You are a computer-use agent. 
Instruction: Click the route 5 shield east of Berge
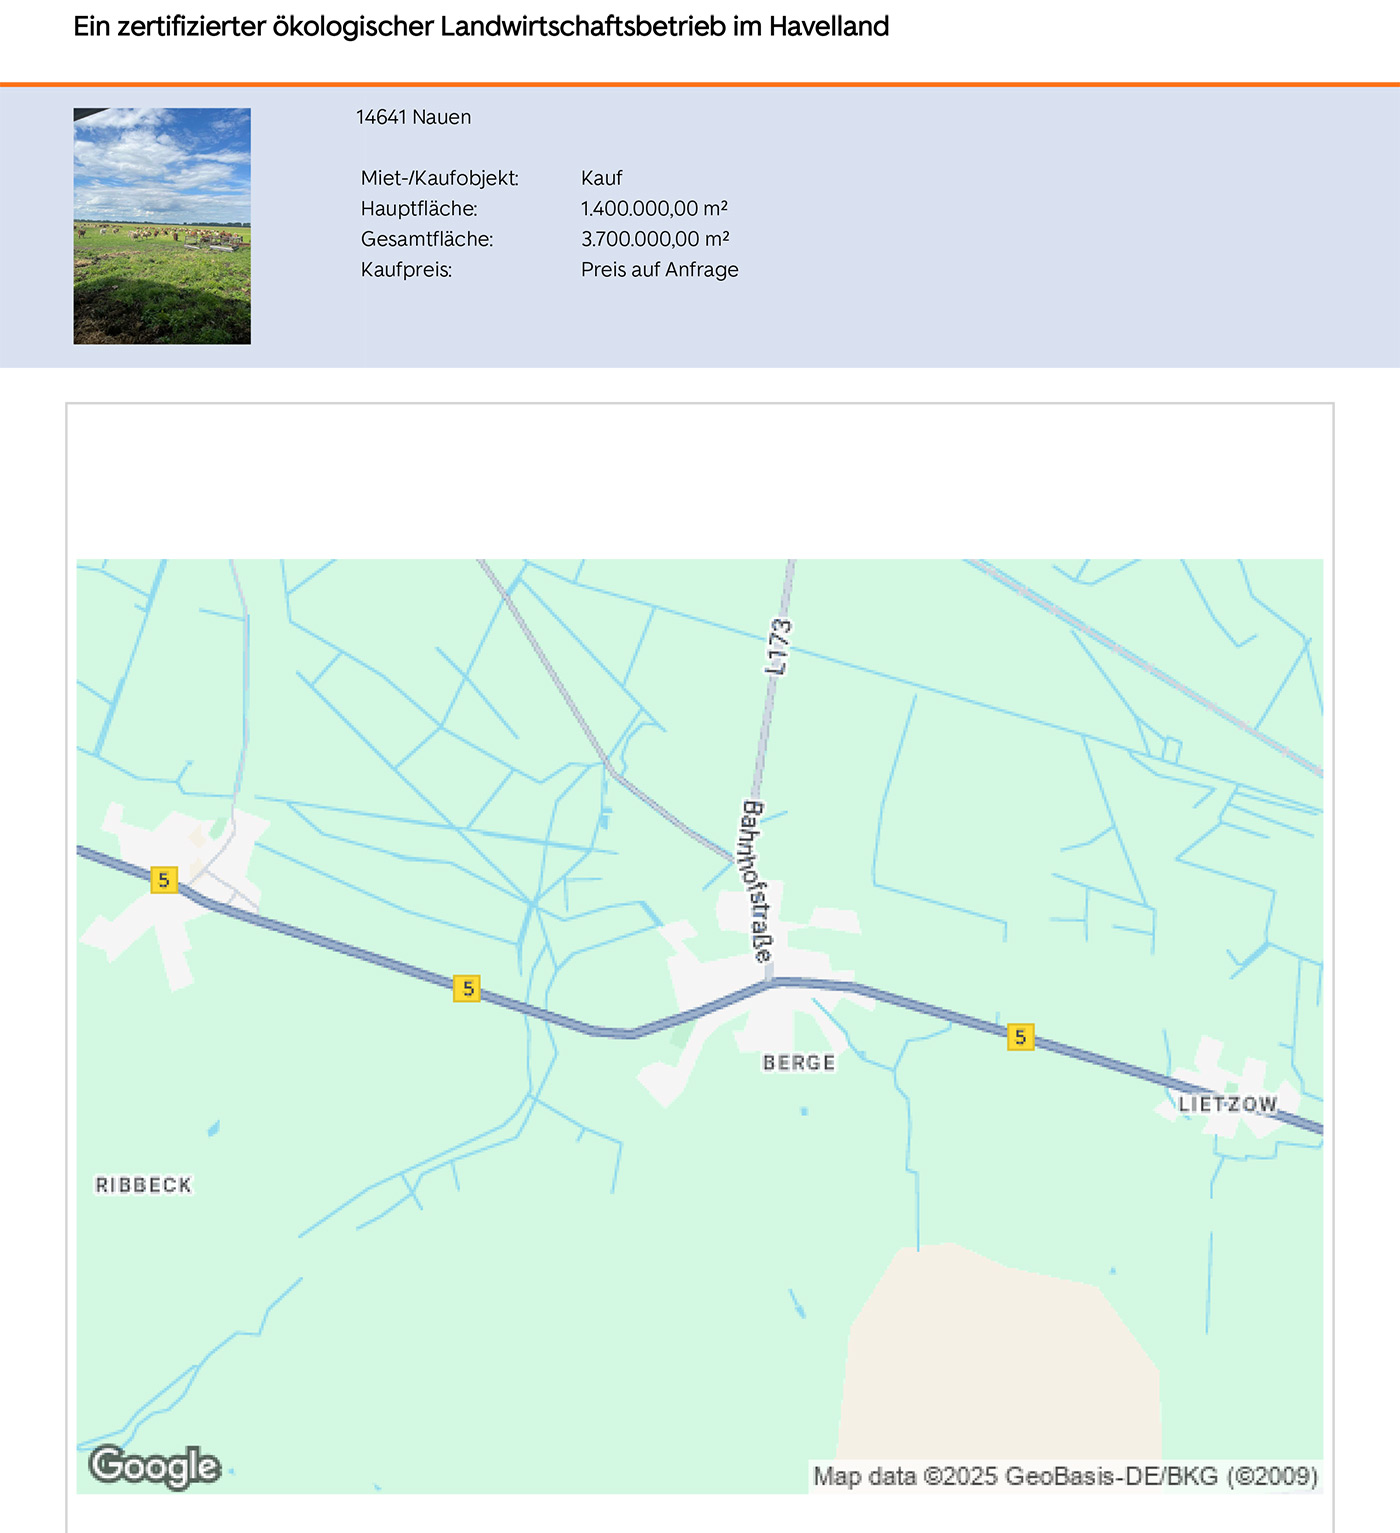tap(1020, 1037)
